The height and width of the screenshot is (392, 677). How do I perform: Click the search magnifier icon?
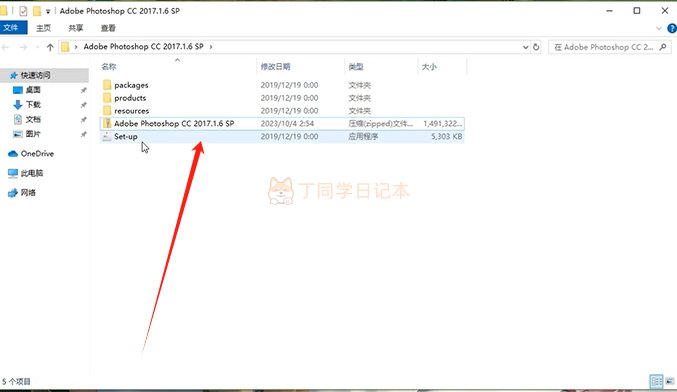click(x=663, y=47)
